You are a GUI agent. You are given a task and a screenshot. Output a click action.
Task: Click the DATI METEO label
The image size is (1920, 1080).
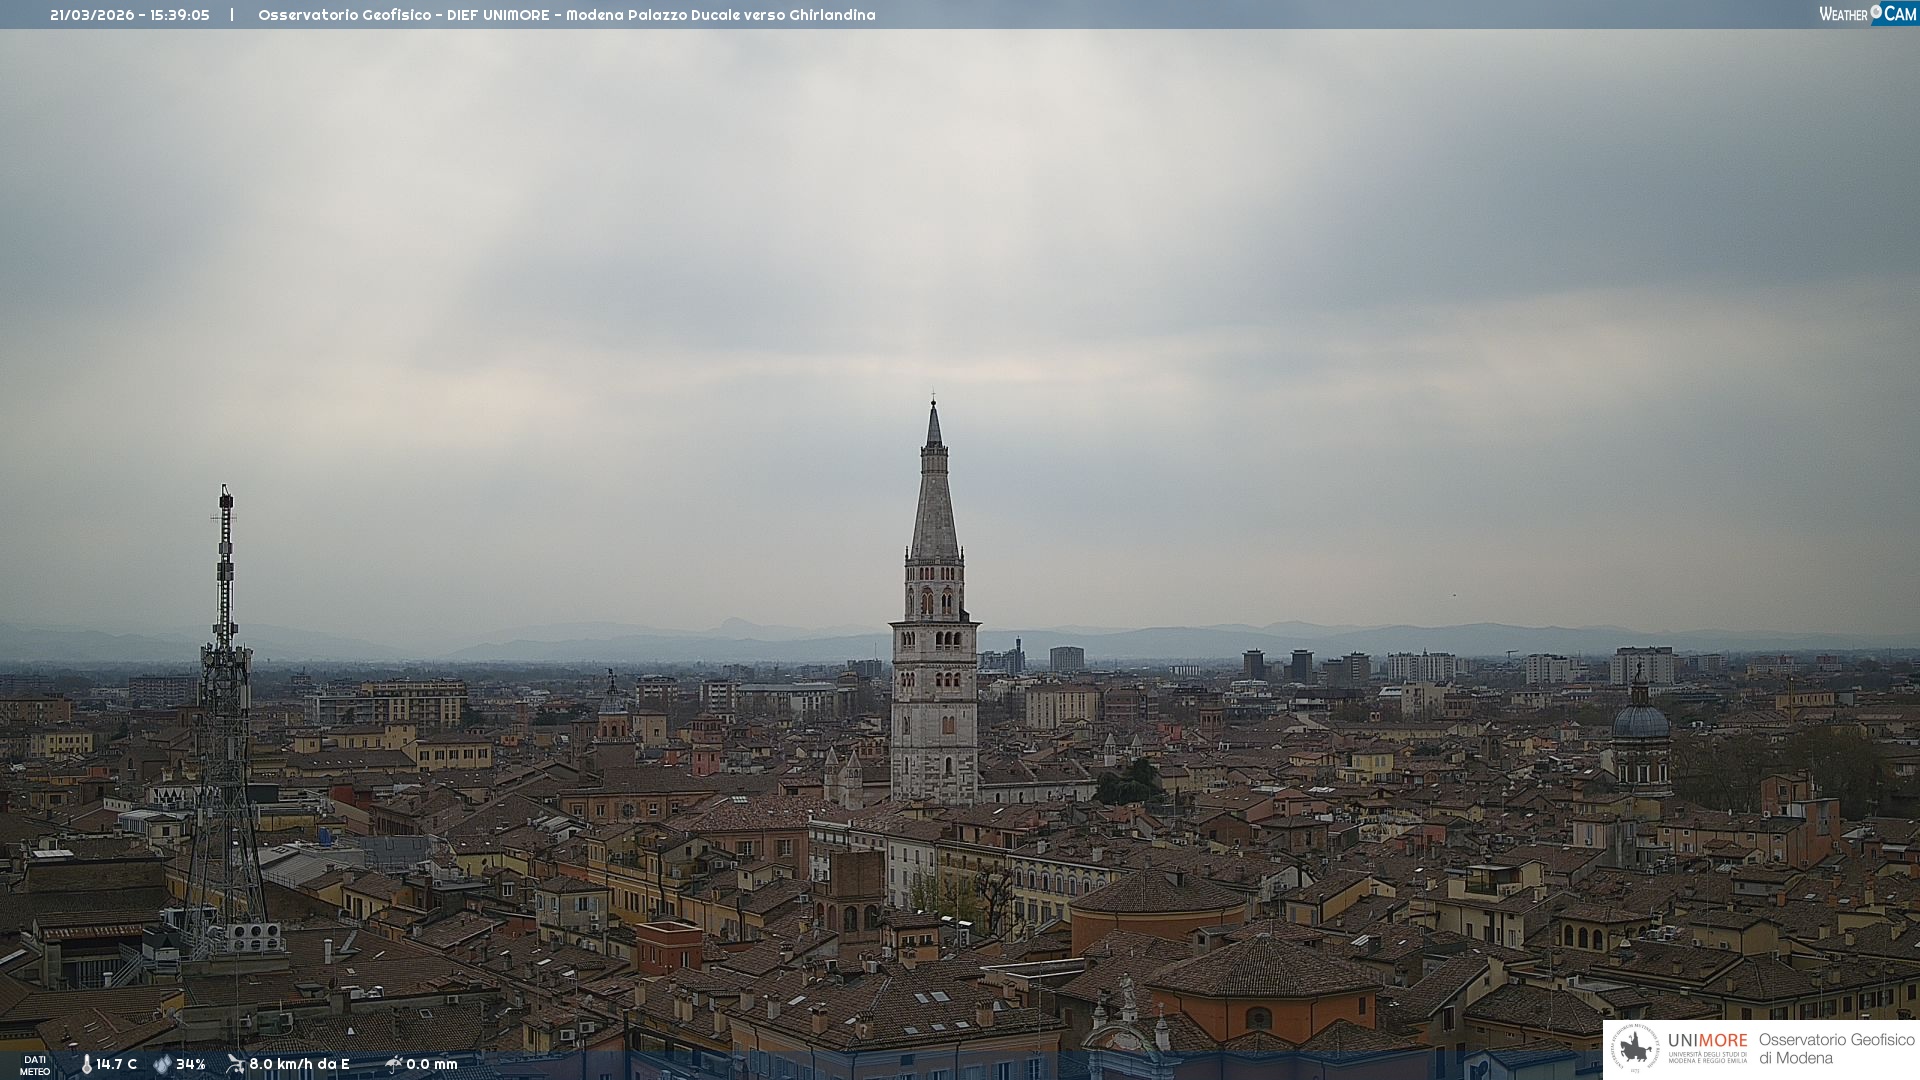tap(35, 1065)
